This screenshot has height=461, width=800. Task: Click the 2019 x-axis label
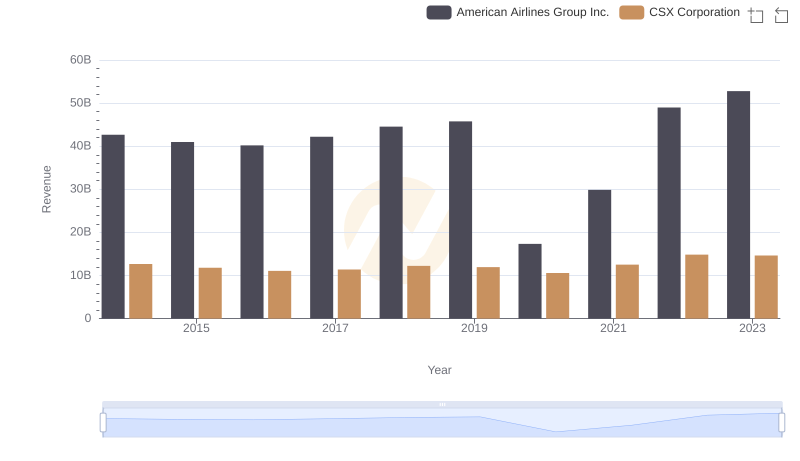pyautogui.click(x=474, y=328)
